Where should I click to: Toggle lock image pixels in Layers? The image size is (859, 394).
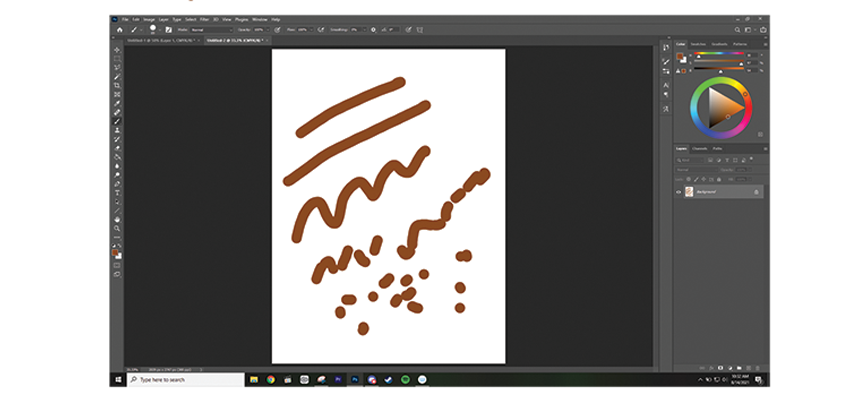click(x=696, y=179)
